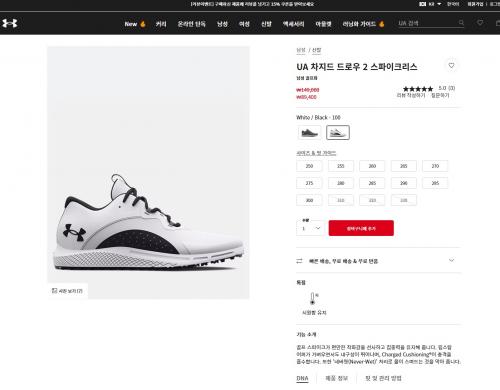Focus the UA search input field
This screenshot has height=390, width=500.
(428, 23)
